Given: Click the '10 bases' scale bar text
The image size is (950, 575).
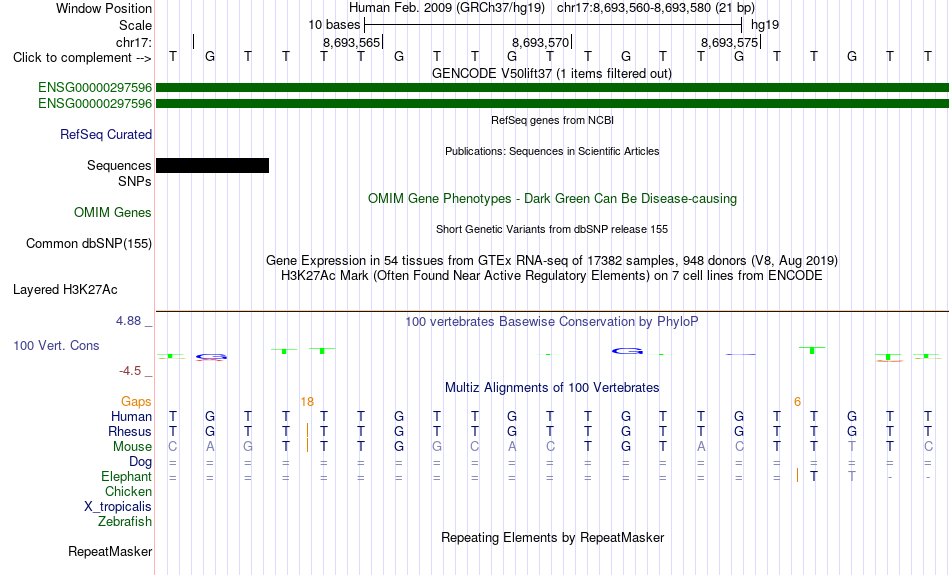Looking at the screenshot, I should (334, 25).
